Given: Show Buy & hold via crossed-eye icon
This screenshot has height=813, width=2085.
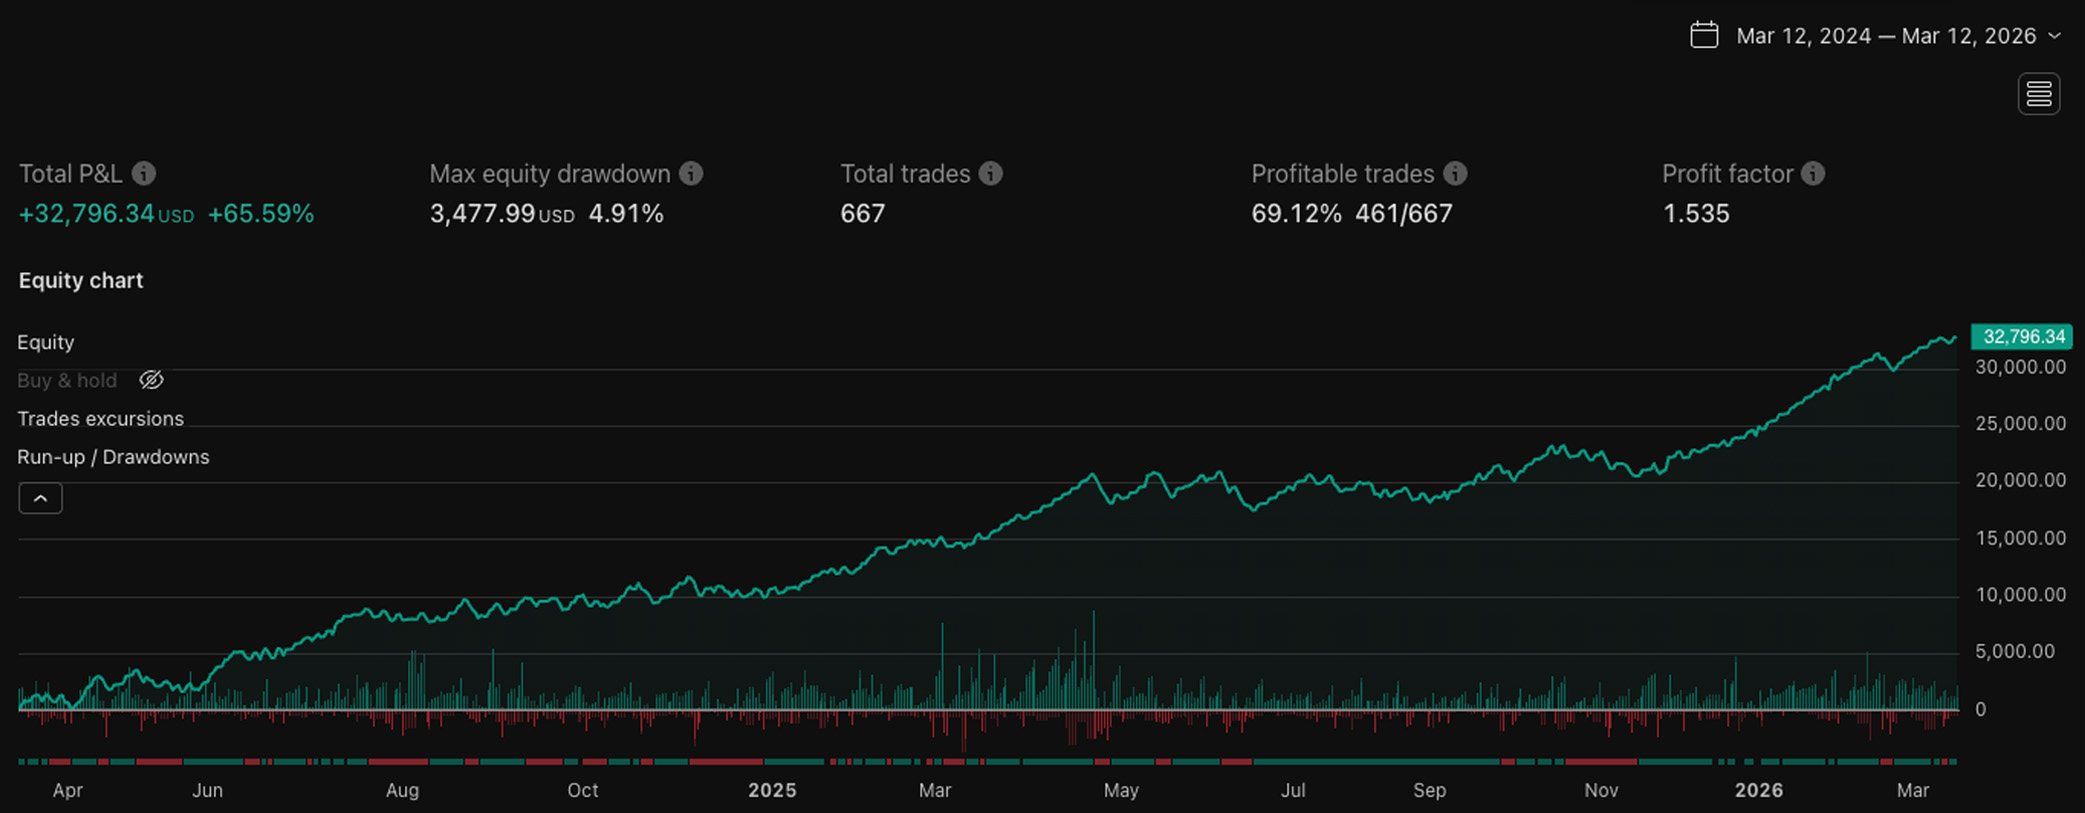Looking at the screenshot, I should point(151,380).
